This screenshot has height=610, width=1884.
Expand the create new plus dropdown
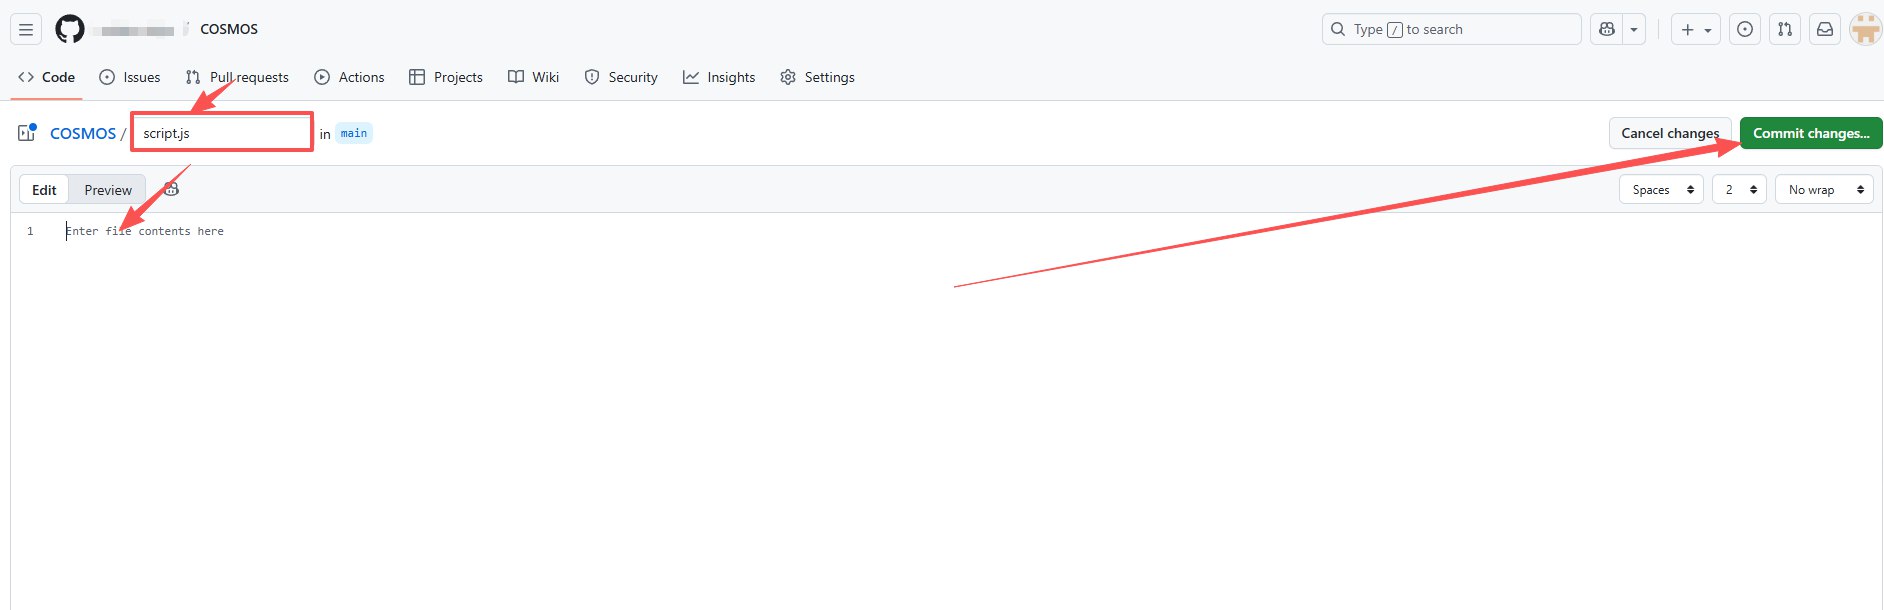[x=1696, y=29]
